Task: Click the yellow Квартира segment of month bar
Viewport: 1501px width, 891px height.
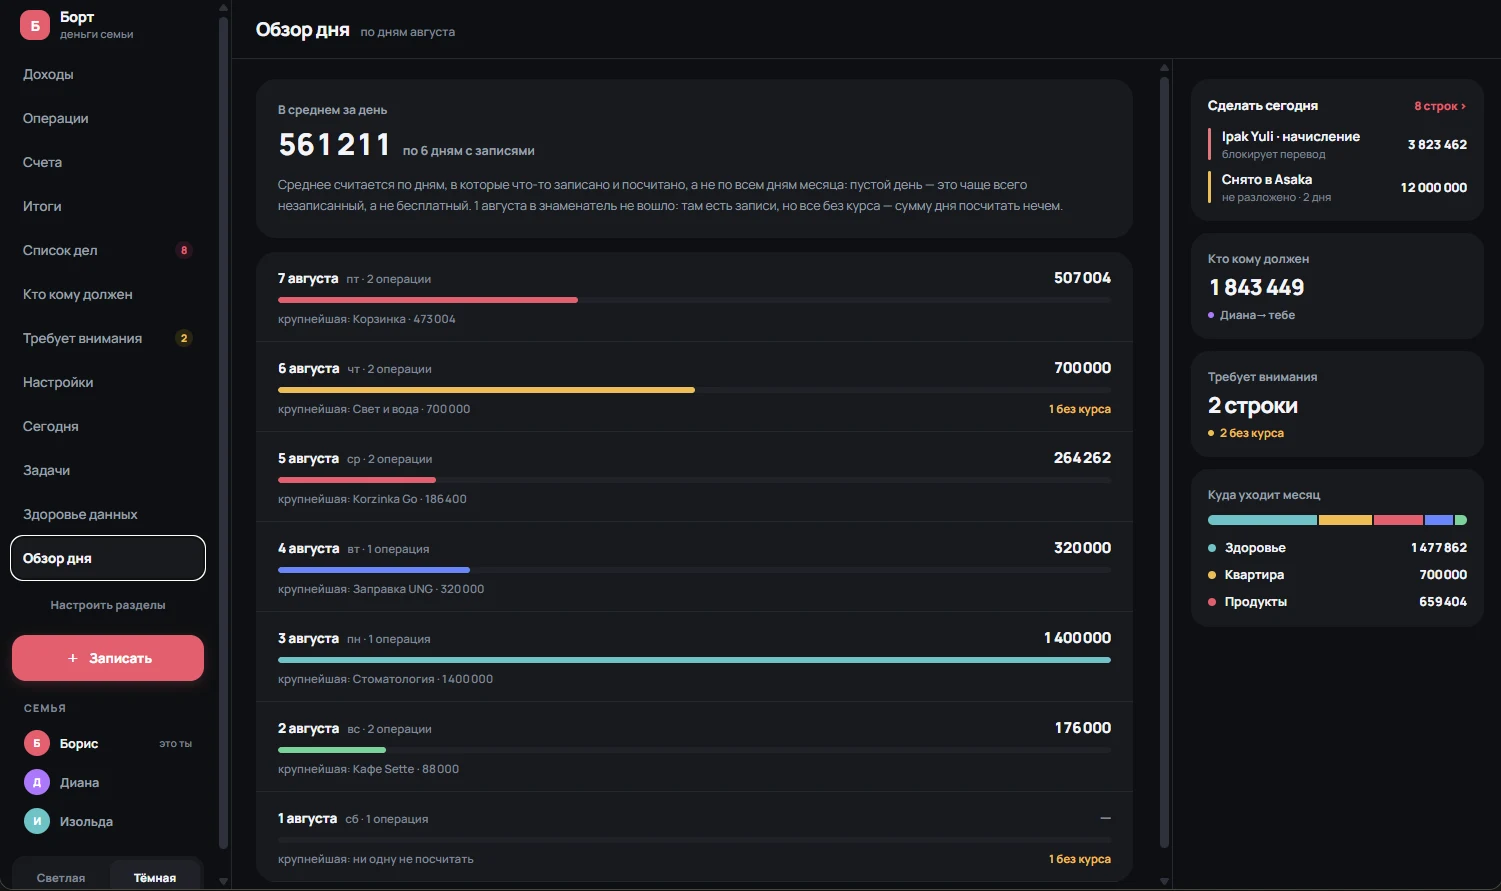Action: (1345, 520)
